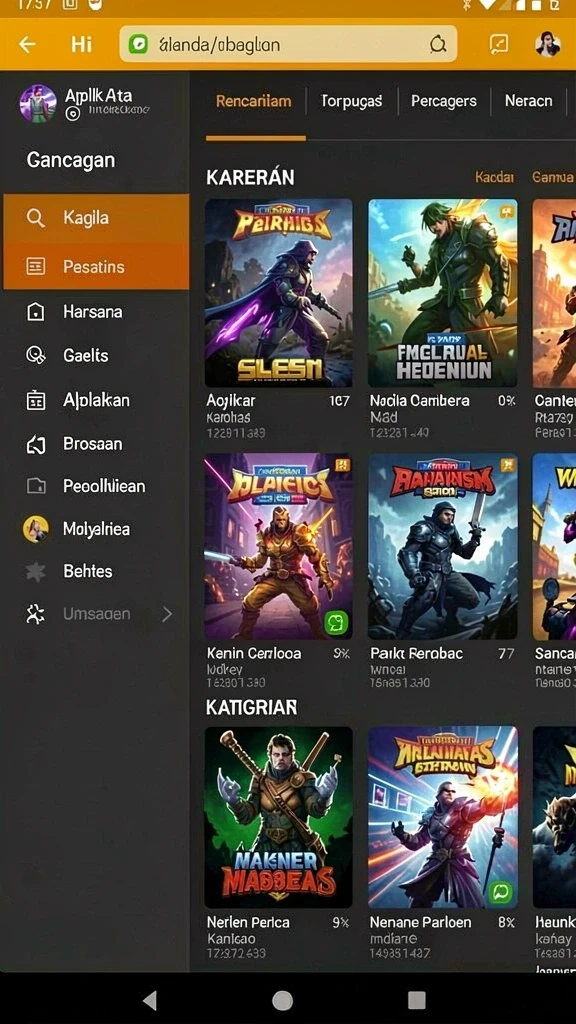This screenshot has width=576, height=1024.
Task: Switch to the Neracn tab
Action: click(528, 101)
